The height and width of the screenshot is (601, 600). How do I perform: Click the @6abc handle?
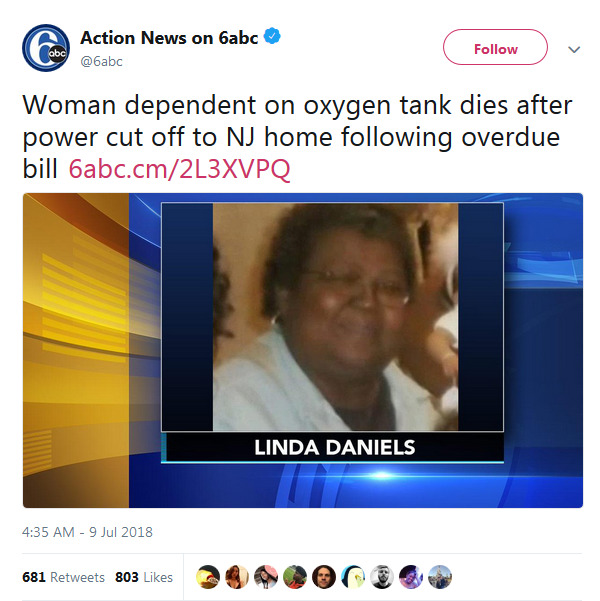coord(101,61)
